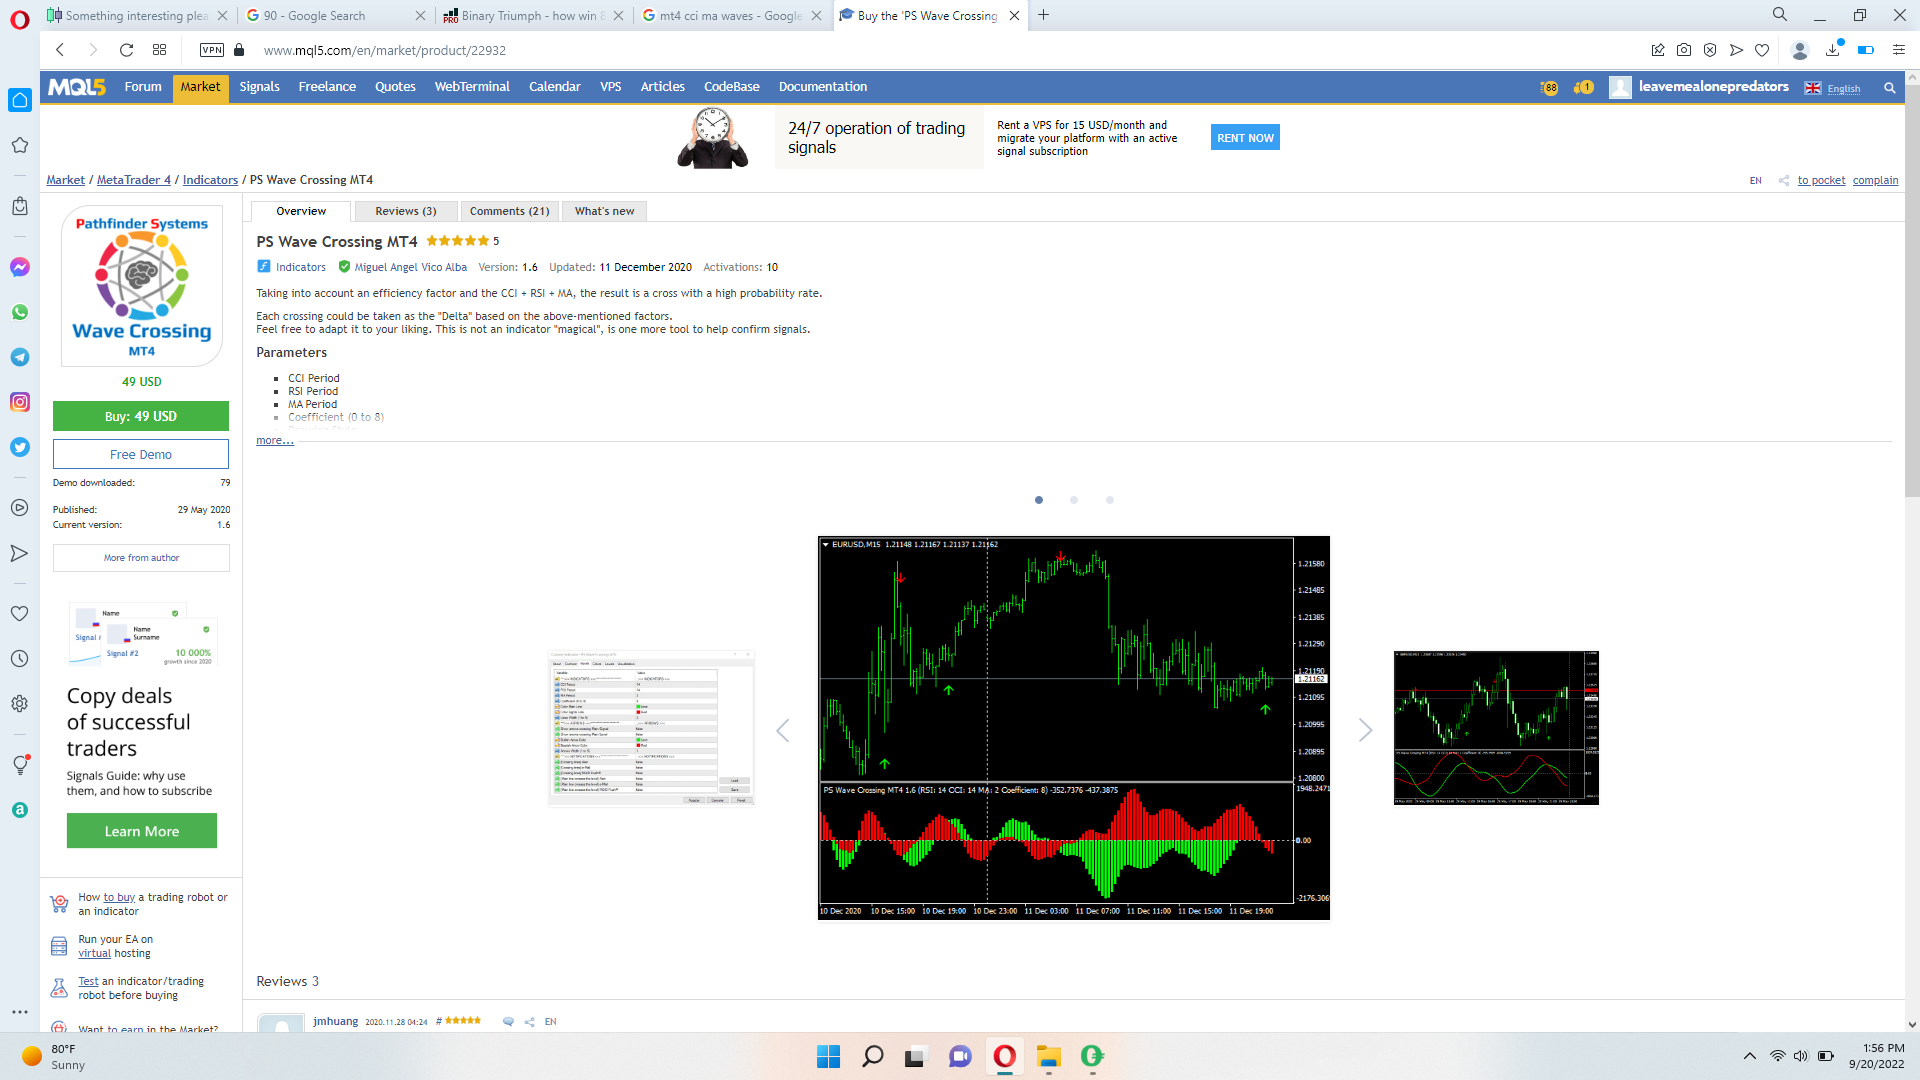Select the second carousel dot

click(1074, 500)
